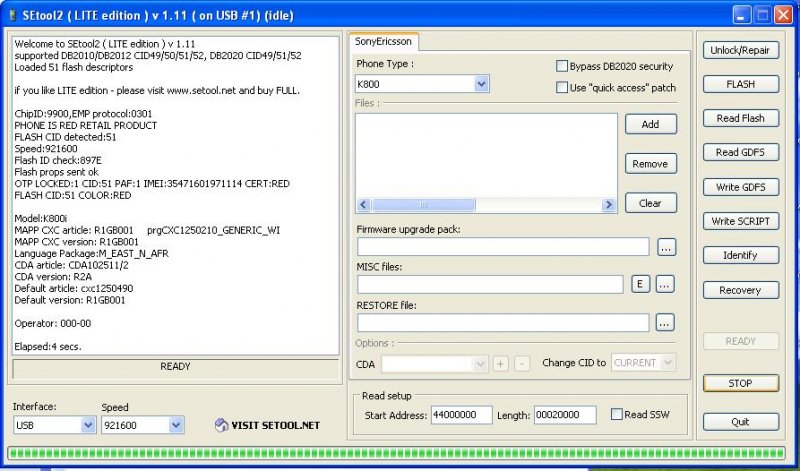800x471 pixels.
Task: Click the "Language Package:M_EAST_N_AFR" log line
Action: pyautogui.click(x=91, y=253)
